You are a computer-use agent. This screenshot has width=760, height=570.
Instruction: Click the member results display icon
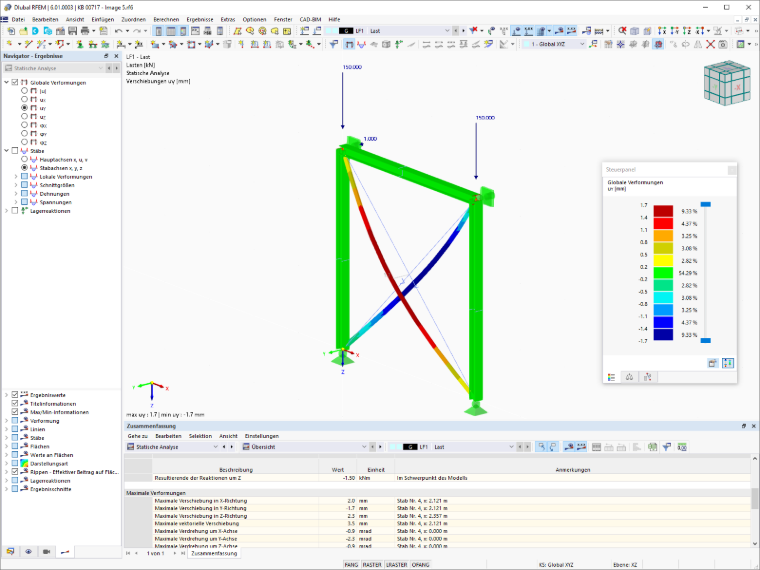[361, 44]
